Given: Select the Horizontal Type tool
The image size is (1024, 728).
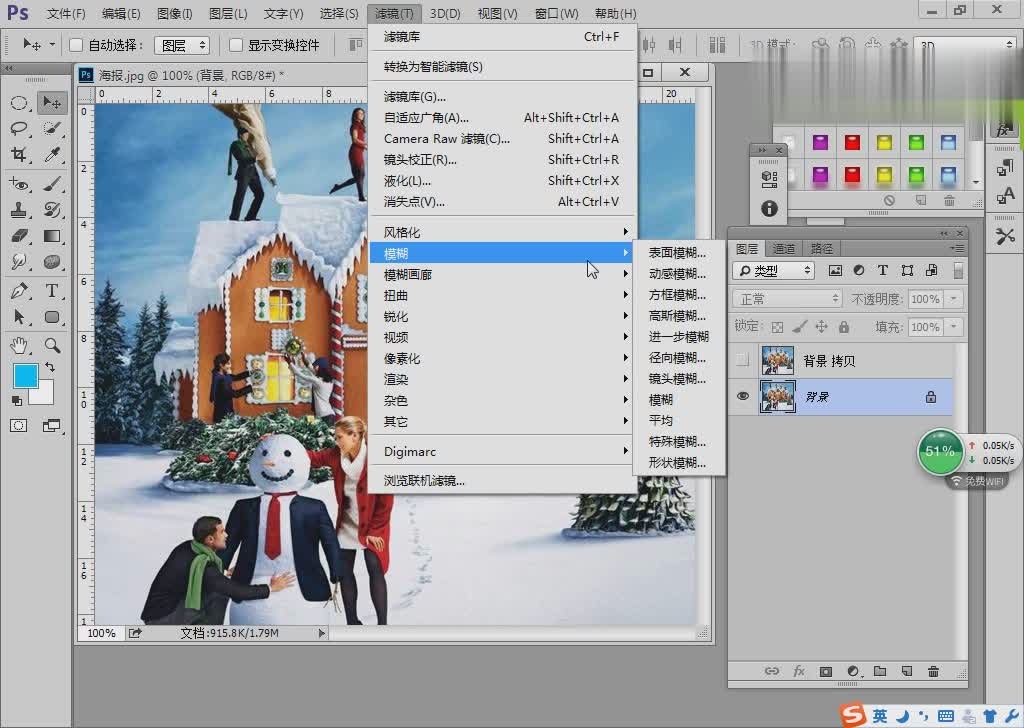Looking at the screenshot, I should [52, 291].
